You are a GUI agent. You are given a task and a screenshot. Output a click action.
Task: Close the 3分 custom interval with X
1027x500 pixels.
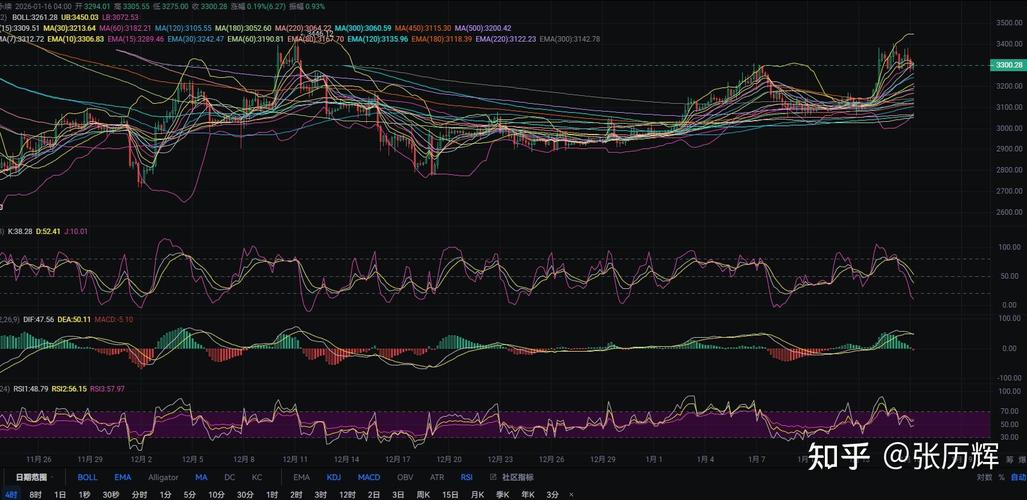(x=570, y=495)
